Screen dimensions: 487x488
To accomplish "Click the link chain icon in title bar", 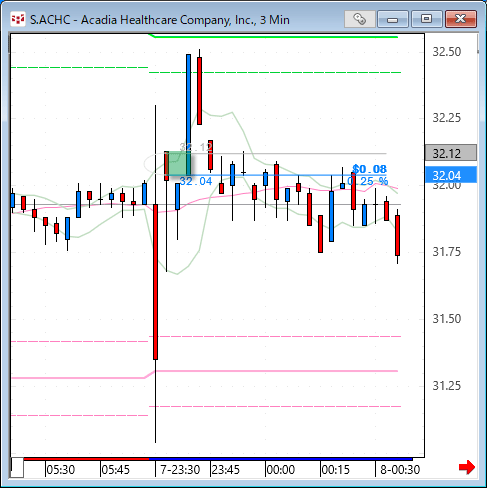I will coord(360,19).
